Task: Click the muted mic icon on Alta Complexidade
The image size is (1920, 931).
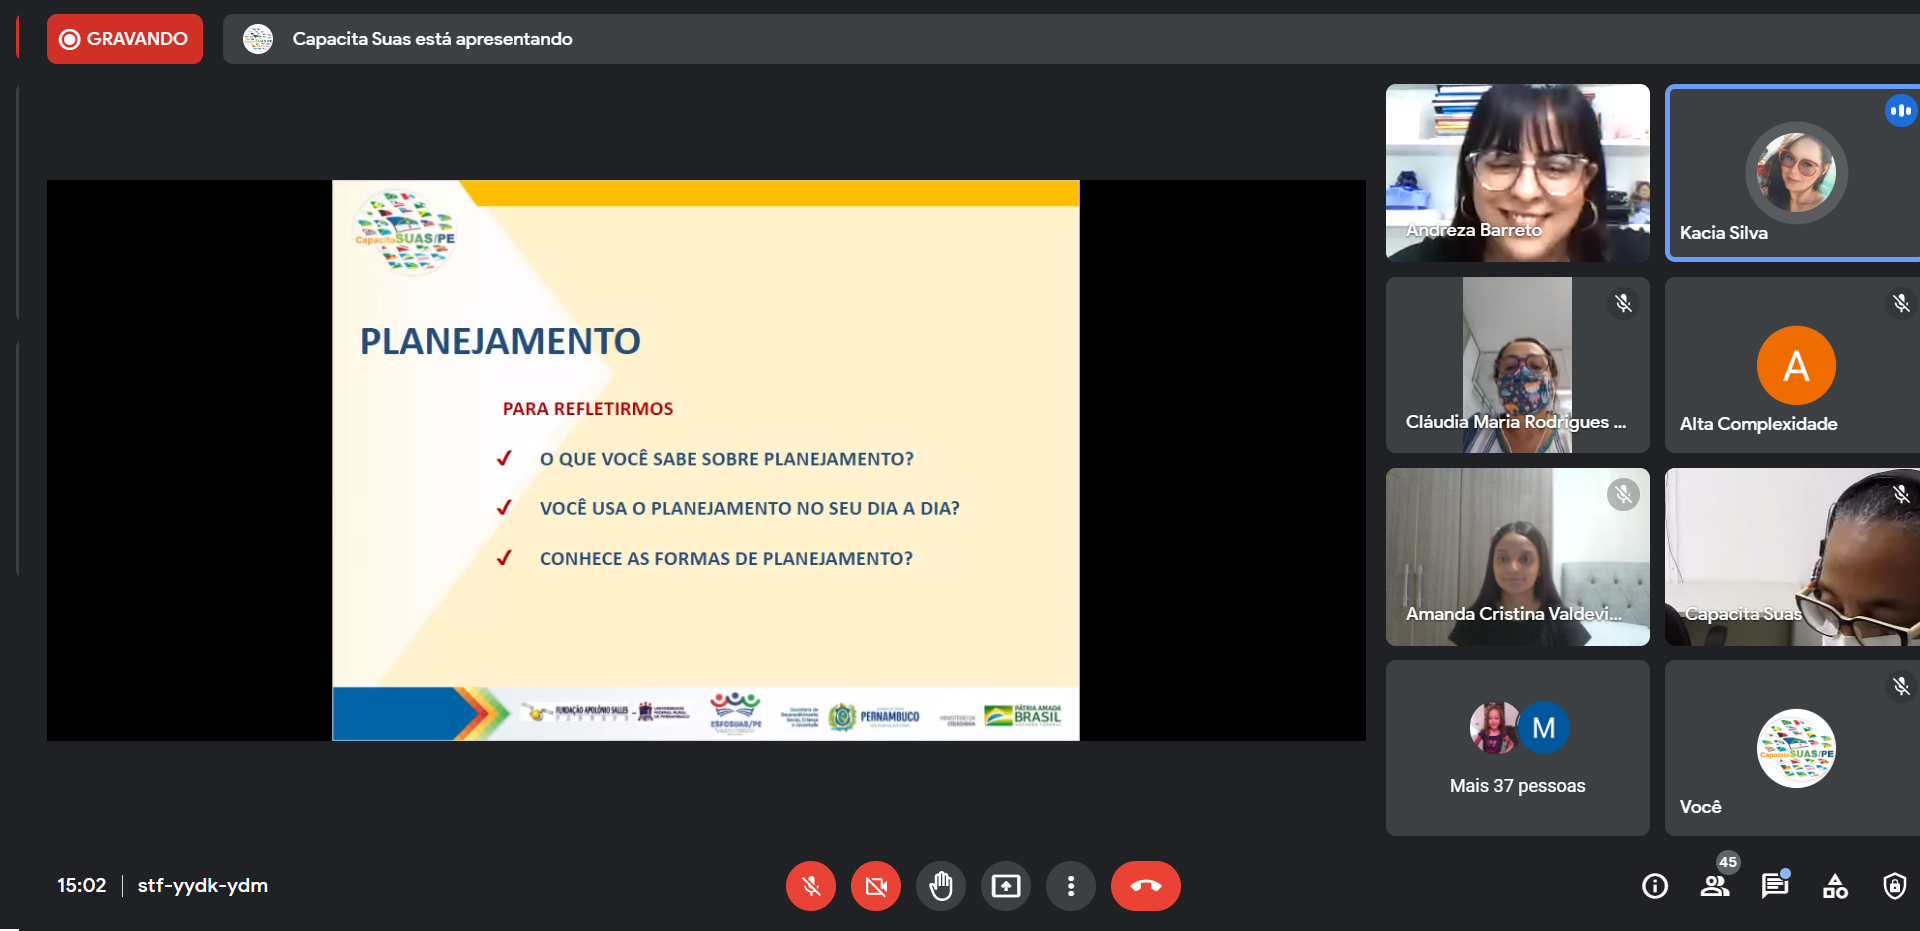Action: (1900, 303)
